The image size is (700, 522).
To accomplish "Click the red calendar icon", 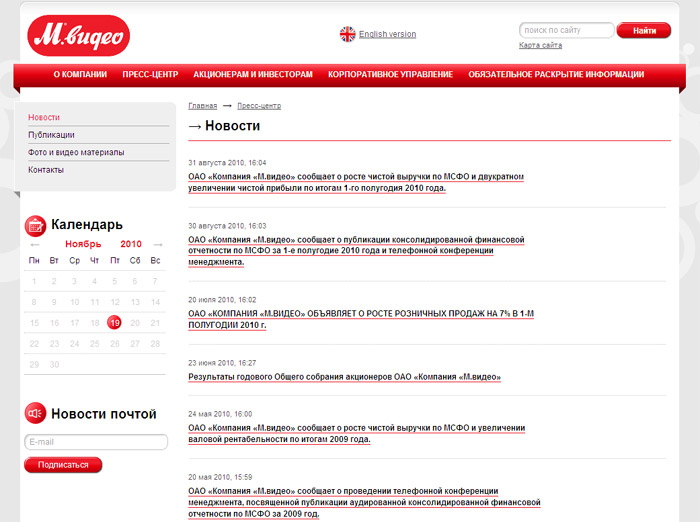I will [x=35, y=225].
